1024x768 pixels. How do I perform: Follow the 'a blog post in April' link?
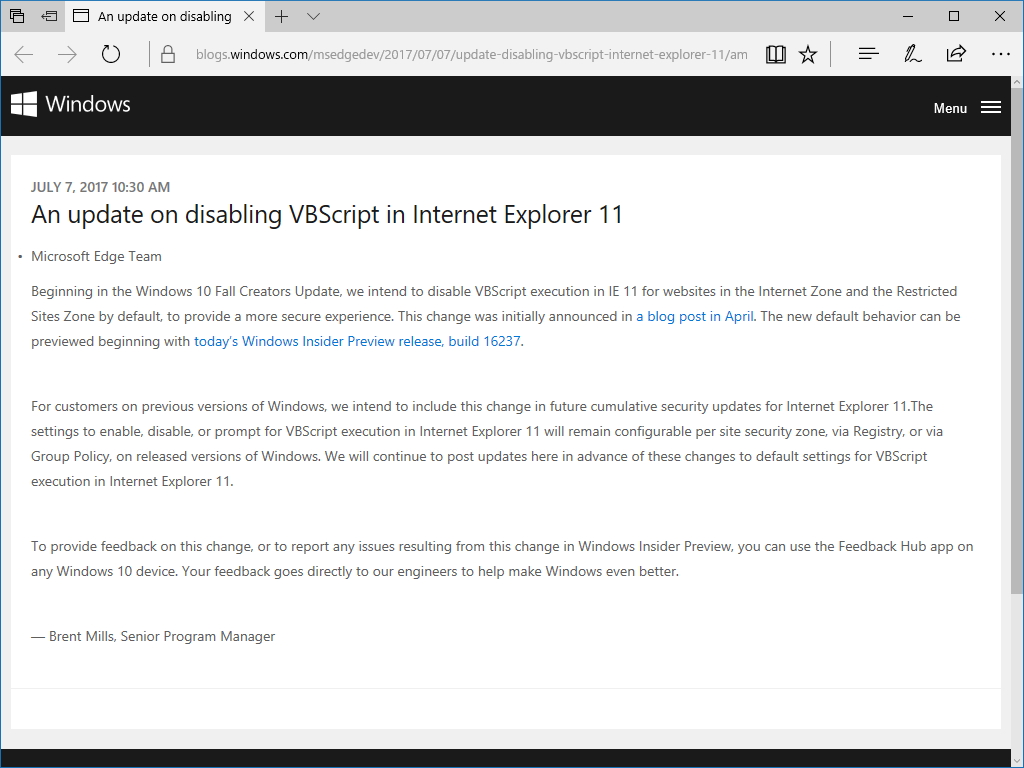pos(692,316)
